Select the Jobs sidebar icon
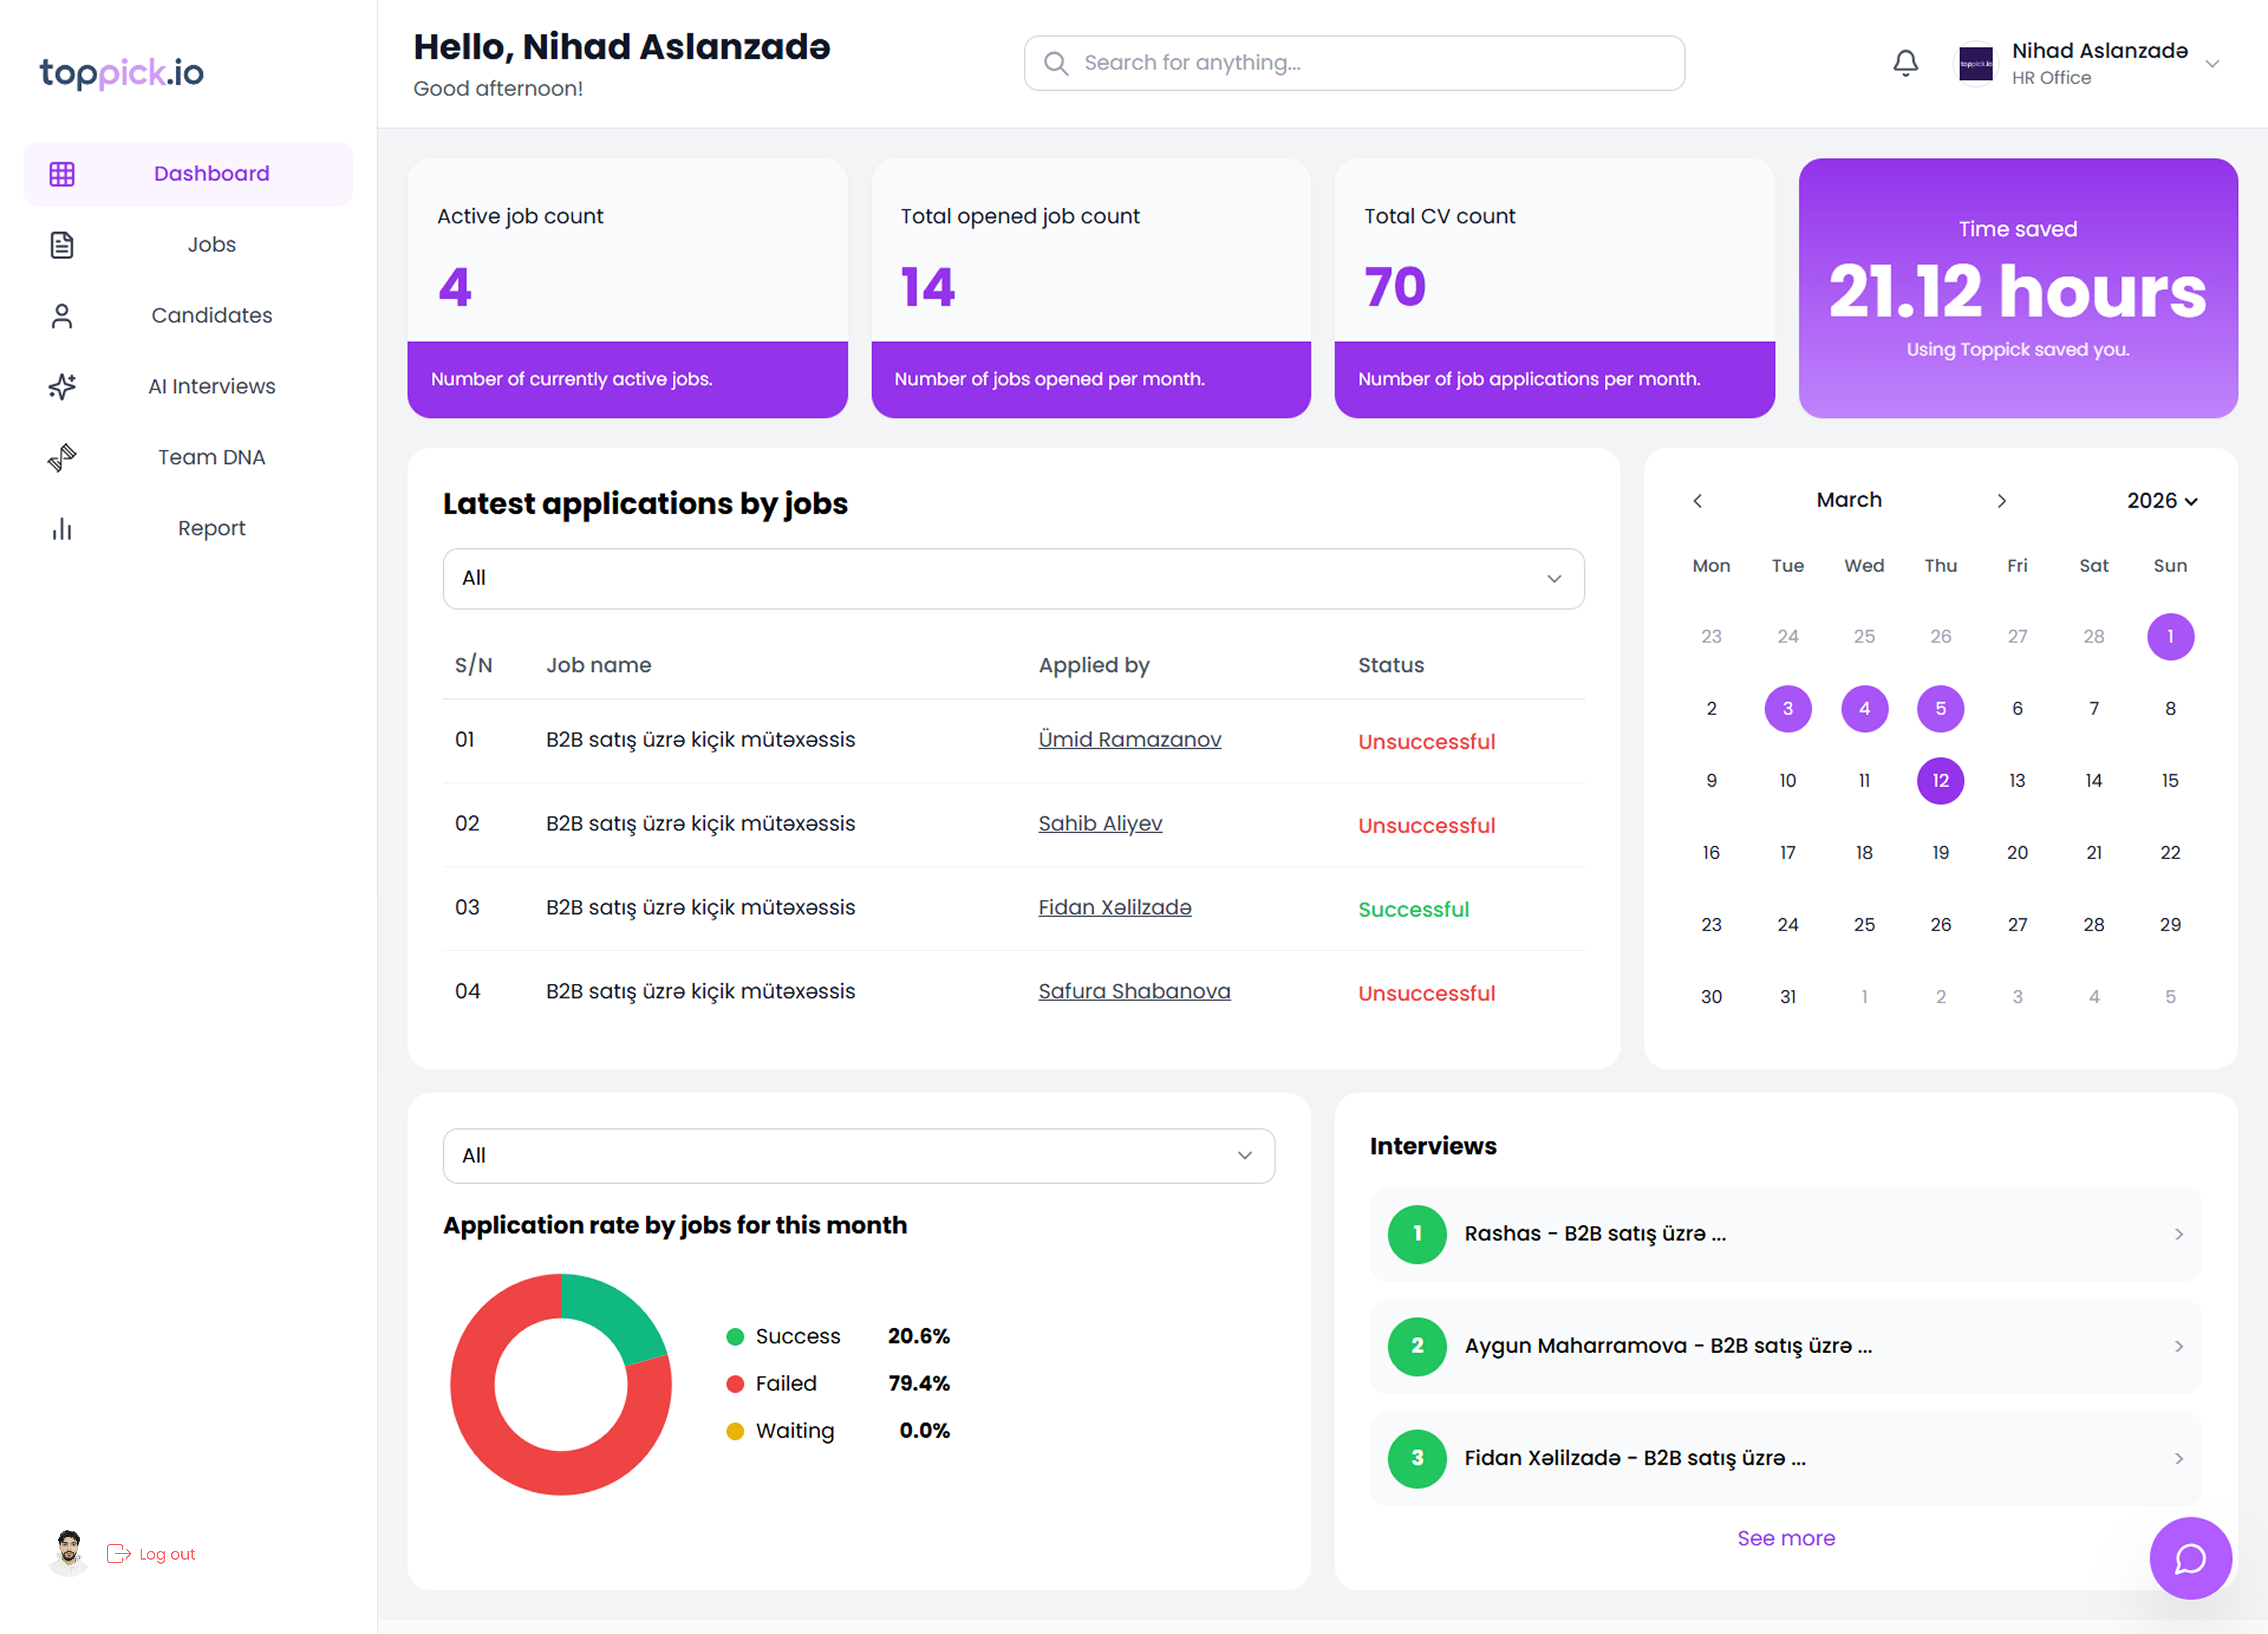Image resolution: width=2268 pixels, height=1634 pixels. pos(62,244)
